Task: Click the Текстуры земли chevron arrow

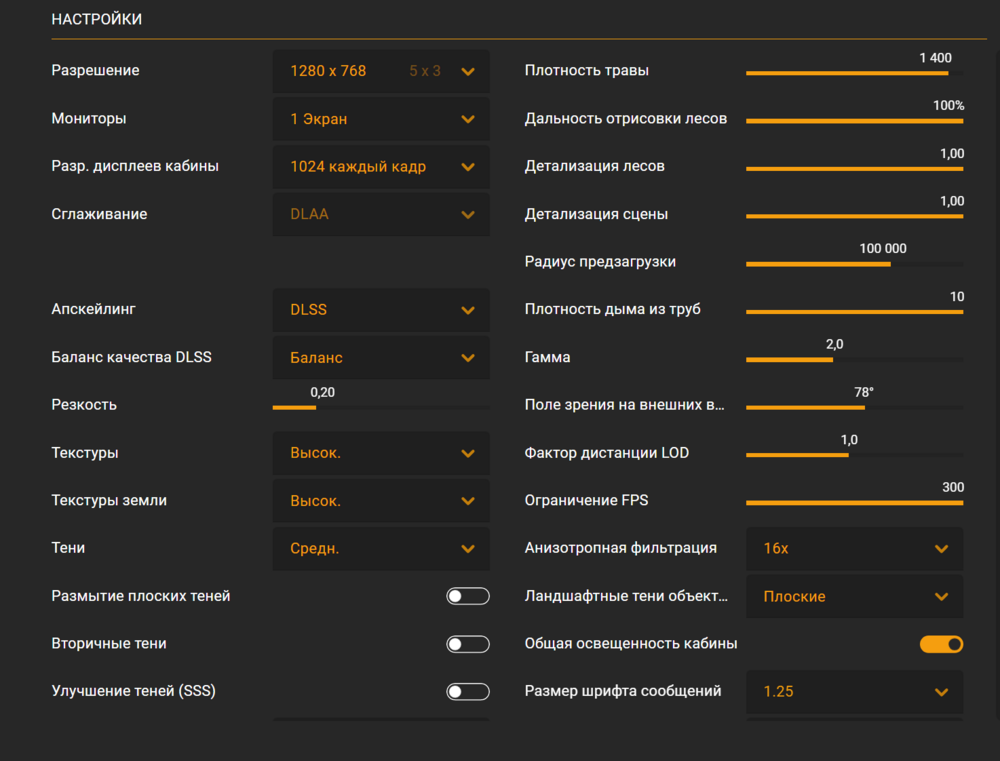Action: [468, 501]
